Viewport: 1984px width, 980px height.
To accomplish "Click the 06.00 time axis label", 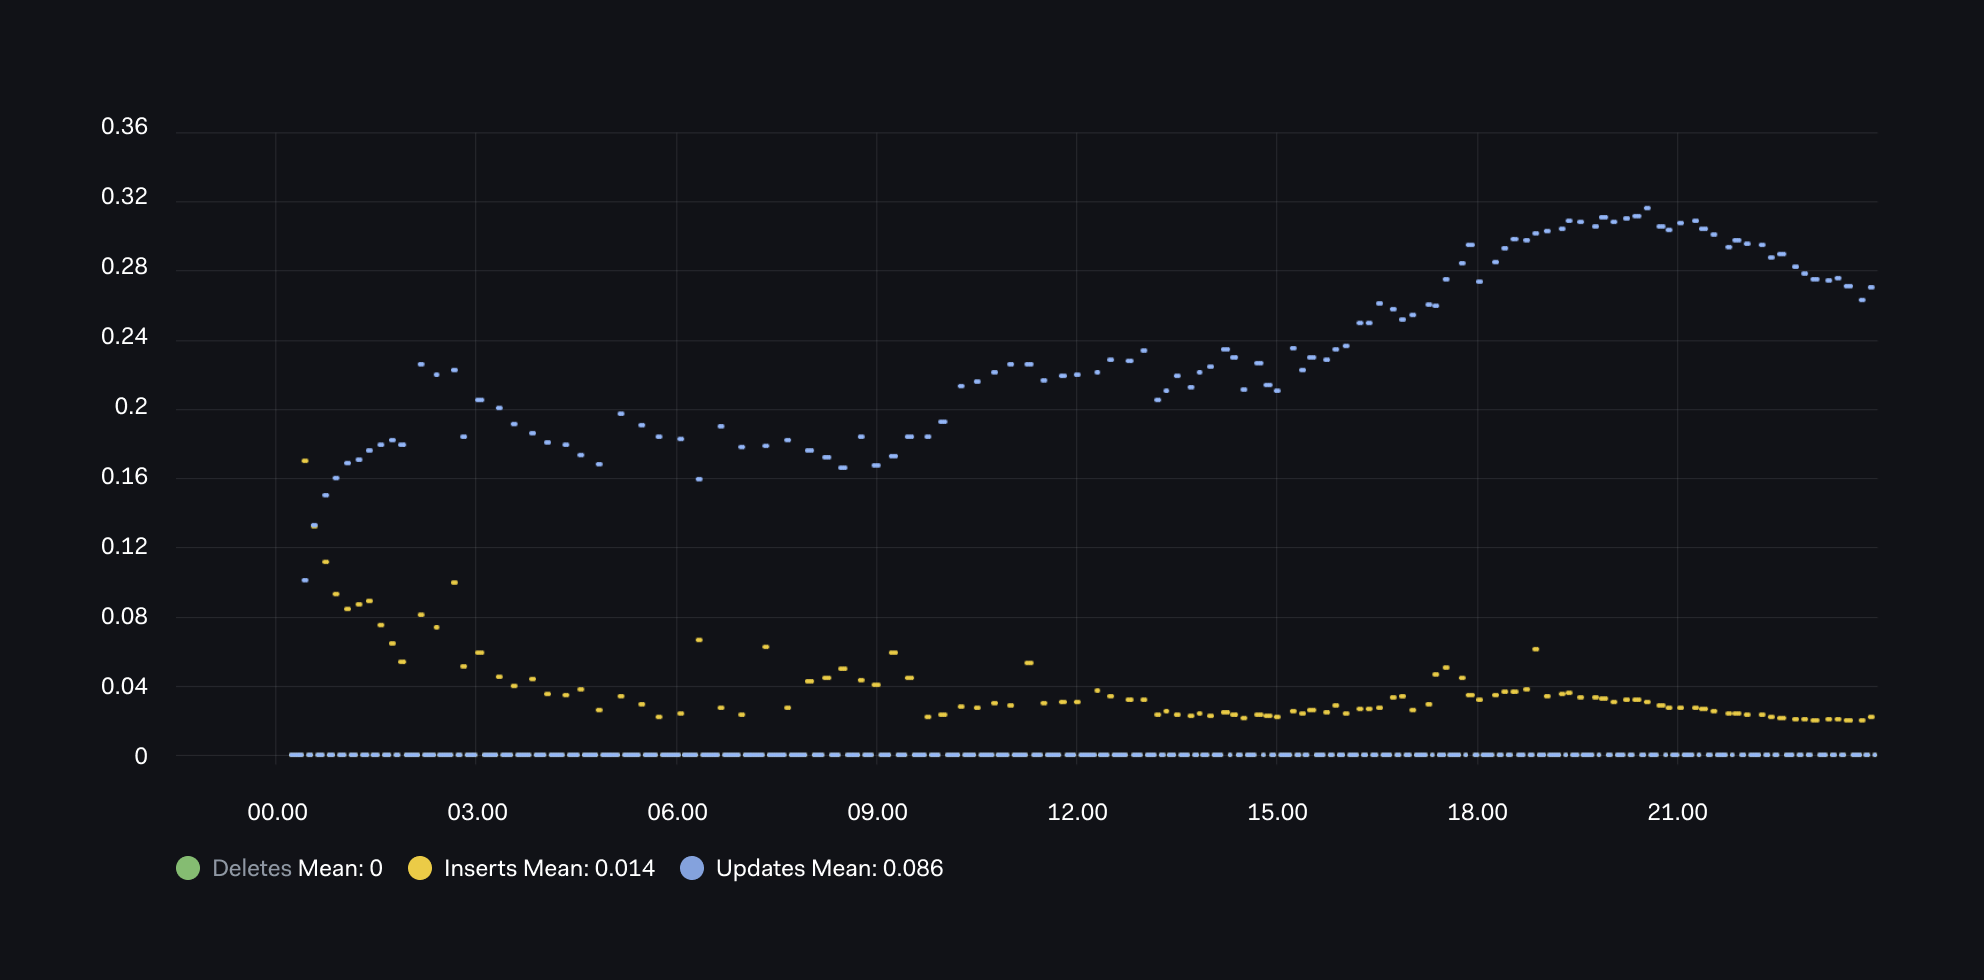I will pos(677,812).
